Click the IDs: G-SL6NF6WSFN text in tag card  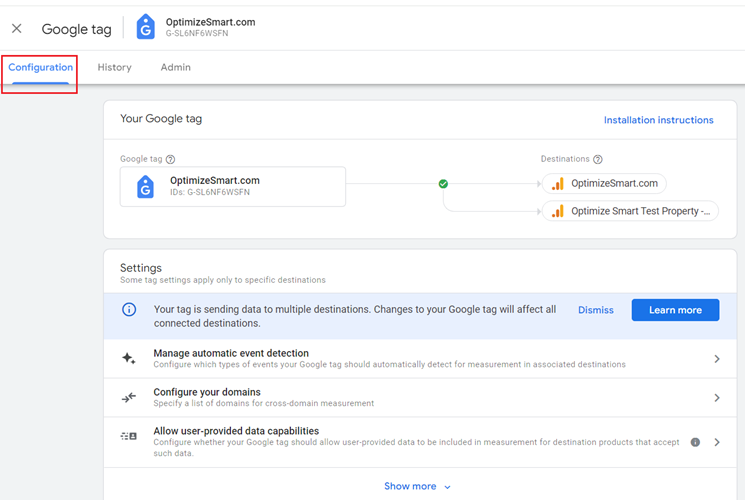tap(210, 192)
